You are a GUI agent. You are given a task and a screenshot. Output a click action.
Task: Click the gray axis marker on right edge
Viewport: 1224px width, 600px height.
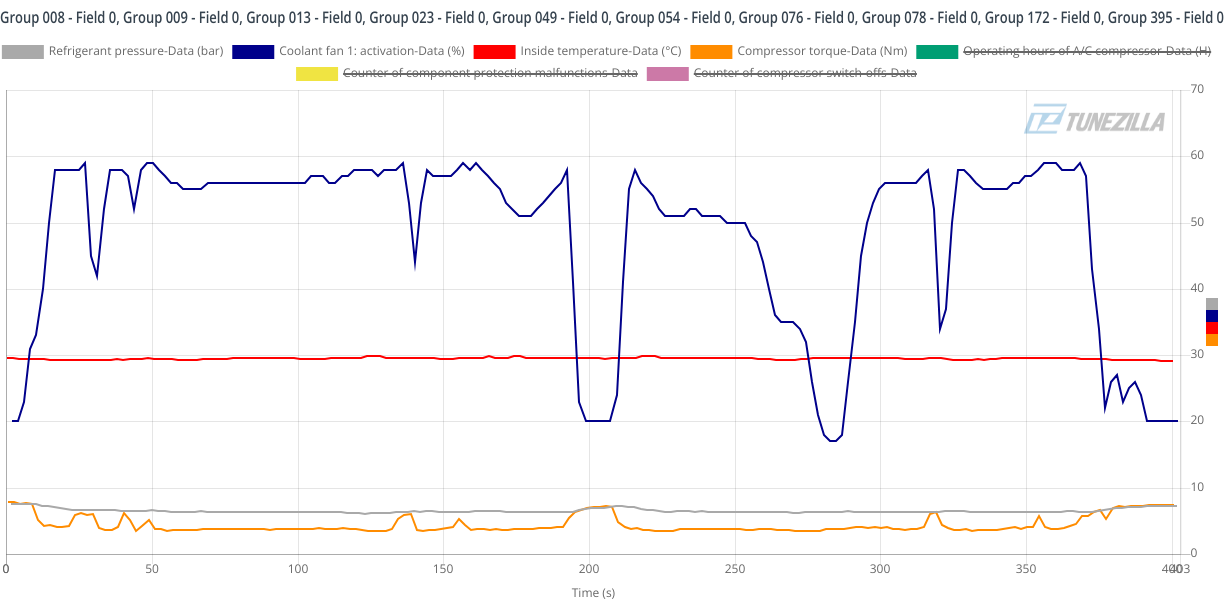[1212, 304]
